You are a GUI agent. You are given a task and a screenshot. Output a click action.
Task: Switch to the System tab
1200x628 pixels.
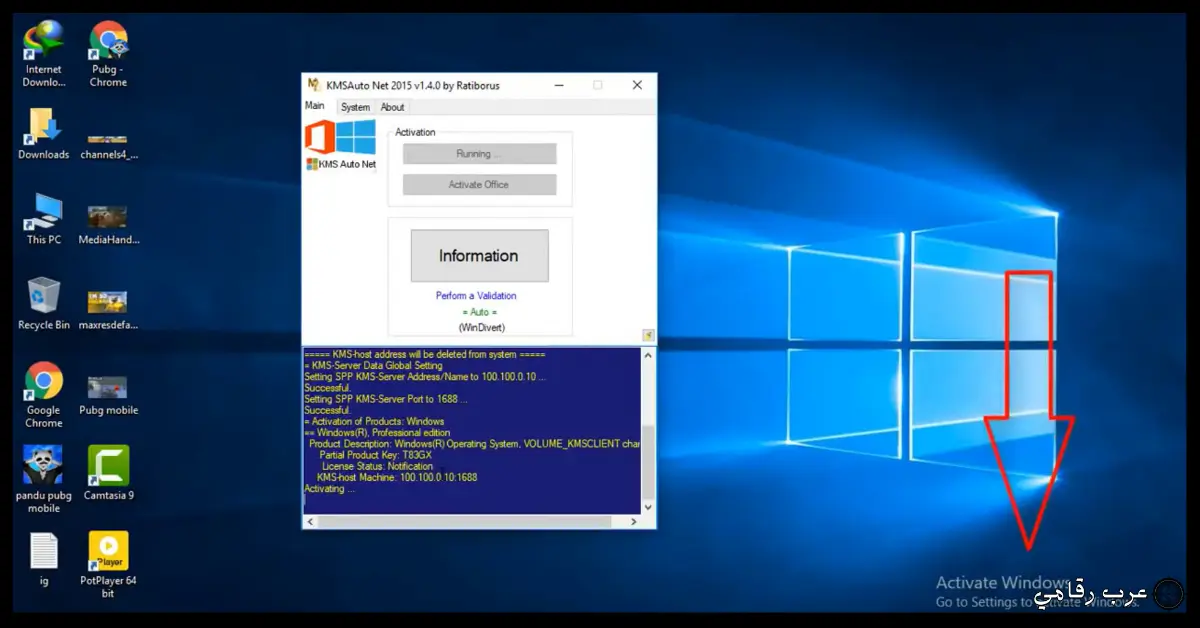(x=355, y=107)
